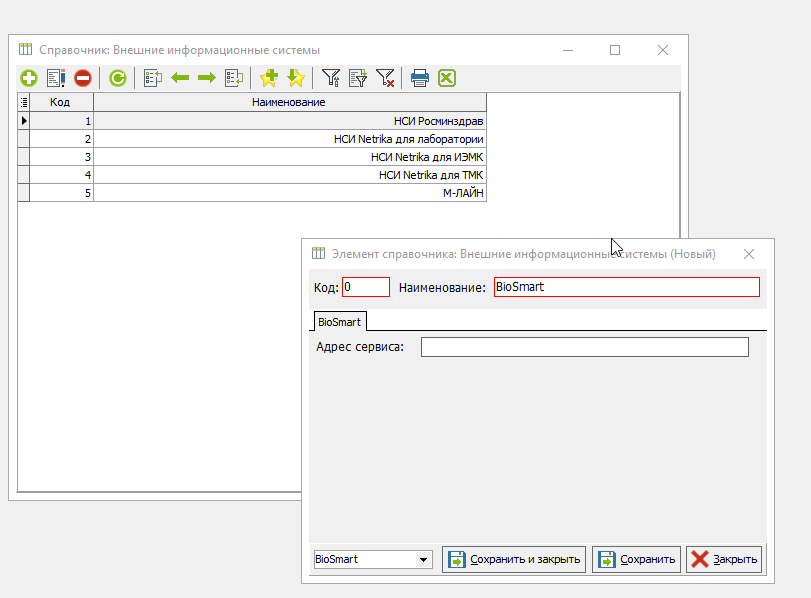Screen dimensions: 811x598
Task: Go to last record icon
Action: point(234,78)
